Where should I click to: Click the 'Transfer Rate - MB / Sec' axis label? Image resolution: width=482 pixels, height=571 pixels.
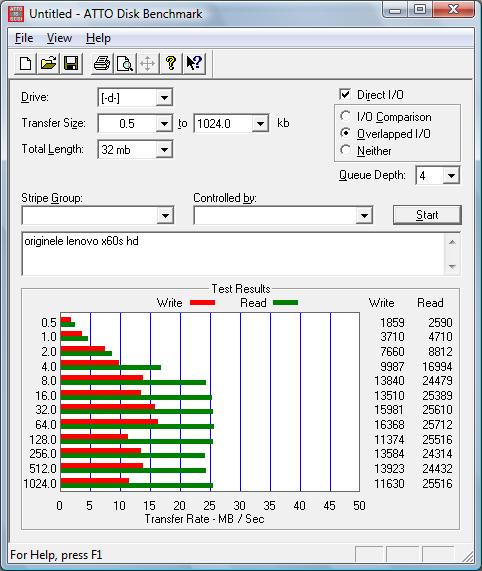pos(204,519)
